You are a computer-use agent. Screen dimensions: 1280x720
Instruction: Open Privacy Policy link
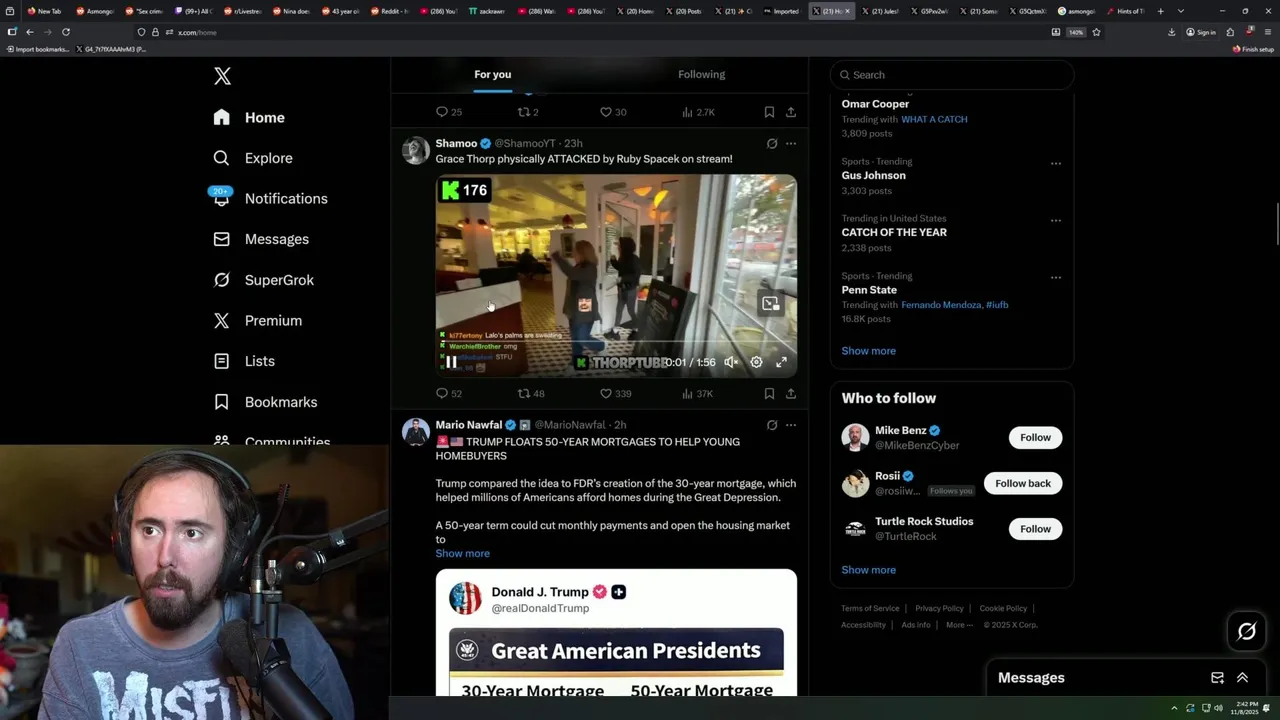(x=939, y=608)
